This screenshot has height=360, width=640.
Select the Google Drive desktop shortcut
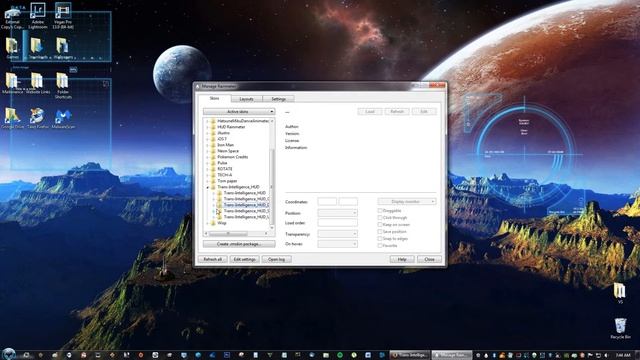12,118
